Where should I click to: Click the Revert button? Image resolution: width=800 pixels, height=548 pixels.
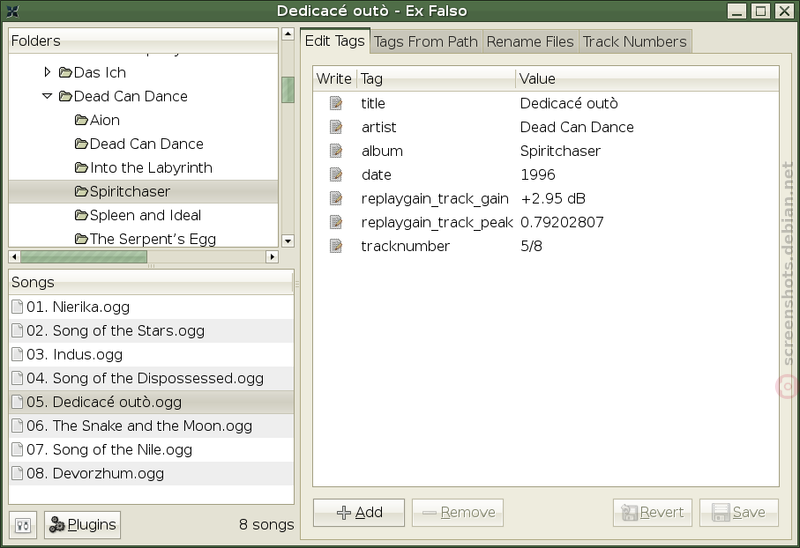[x=653, y=512]
